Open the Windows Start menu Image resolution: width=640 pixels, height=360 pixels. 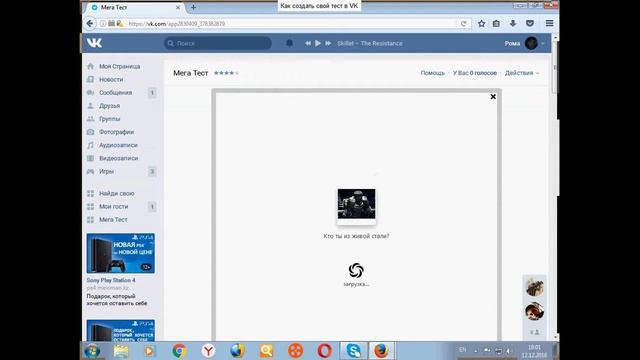(x=92, y=351)
